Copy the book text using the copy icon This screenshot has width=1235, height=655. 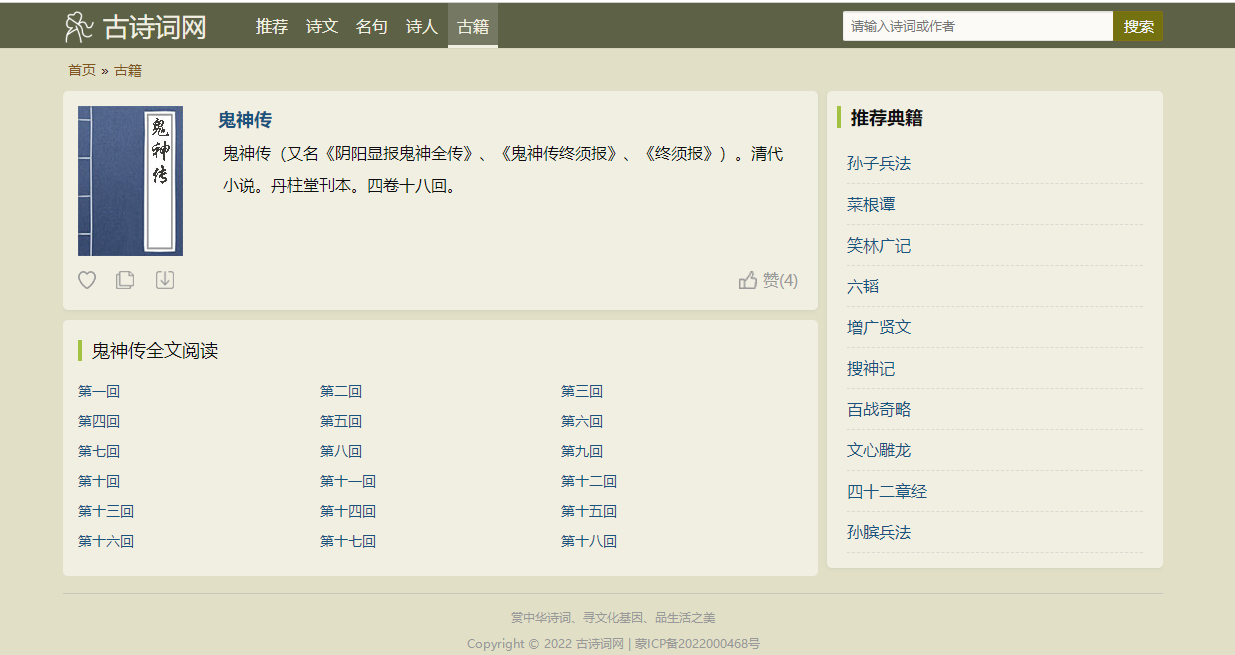click(125, 280)
